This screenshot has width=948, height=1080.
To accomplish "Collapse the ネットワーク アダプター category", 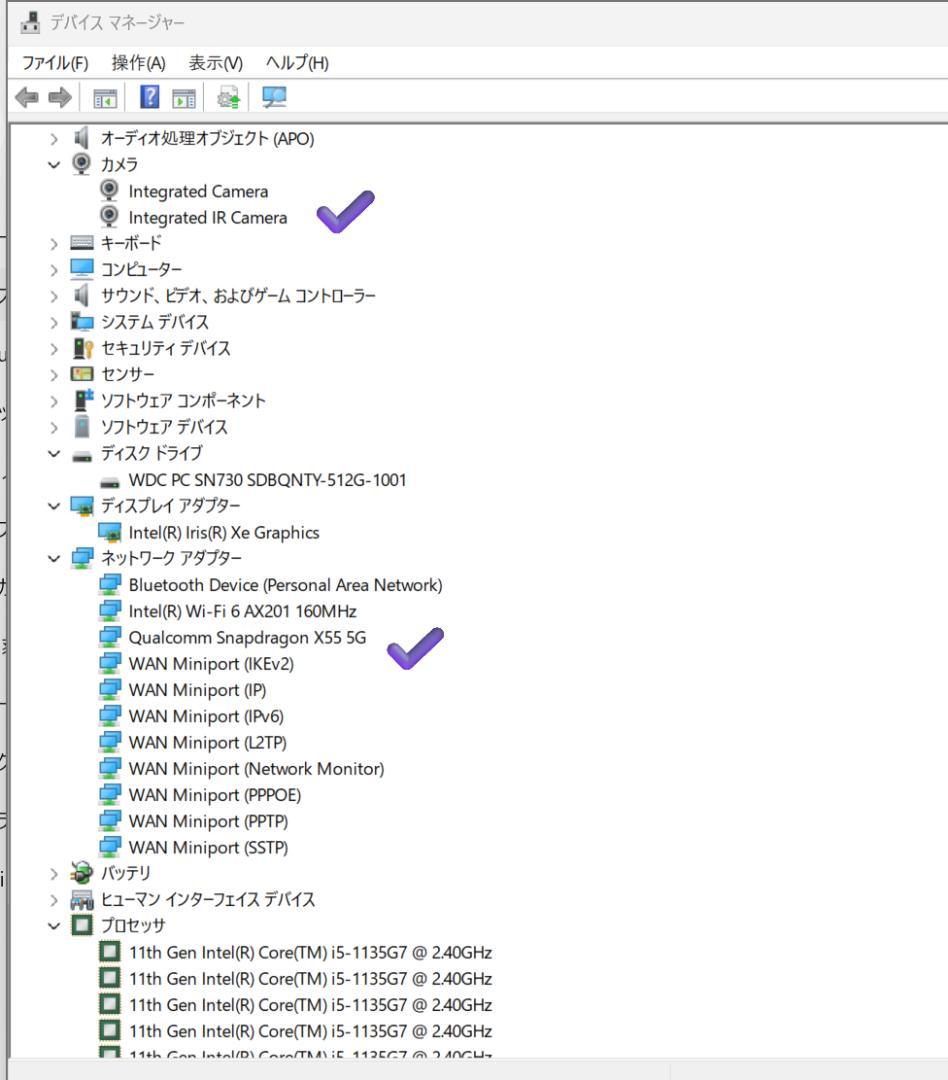I will [54, 559].
